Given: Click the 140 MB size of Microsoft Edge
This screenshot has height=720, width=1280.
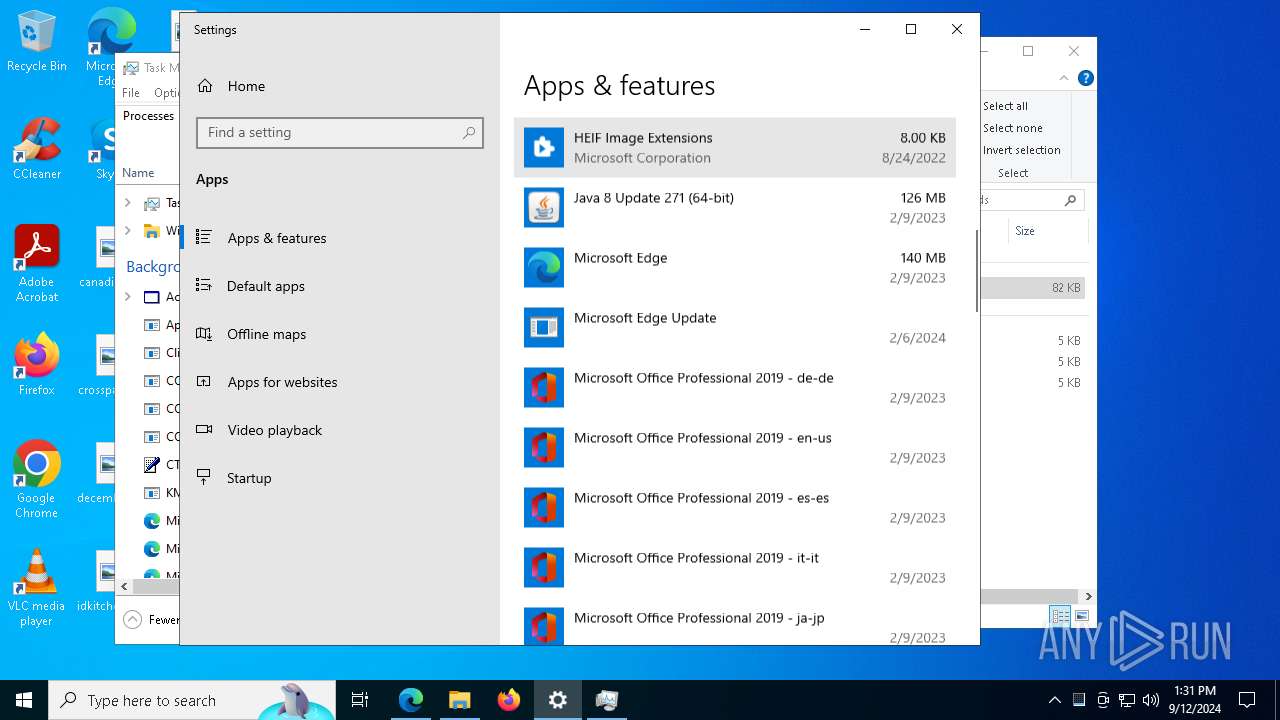Looking at the screenshot, I should click(923, 258).
